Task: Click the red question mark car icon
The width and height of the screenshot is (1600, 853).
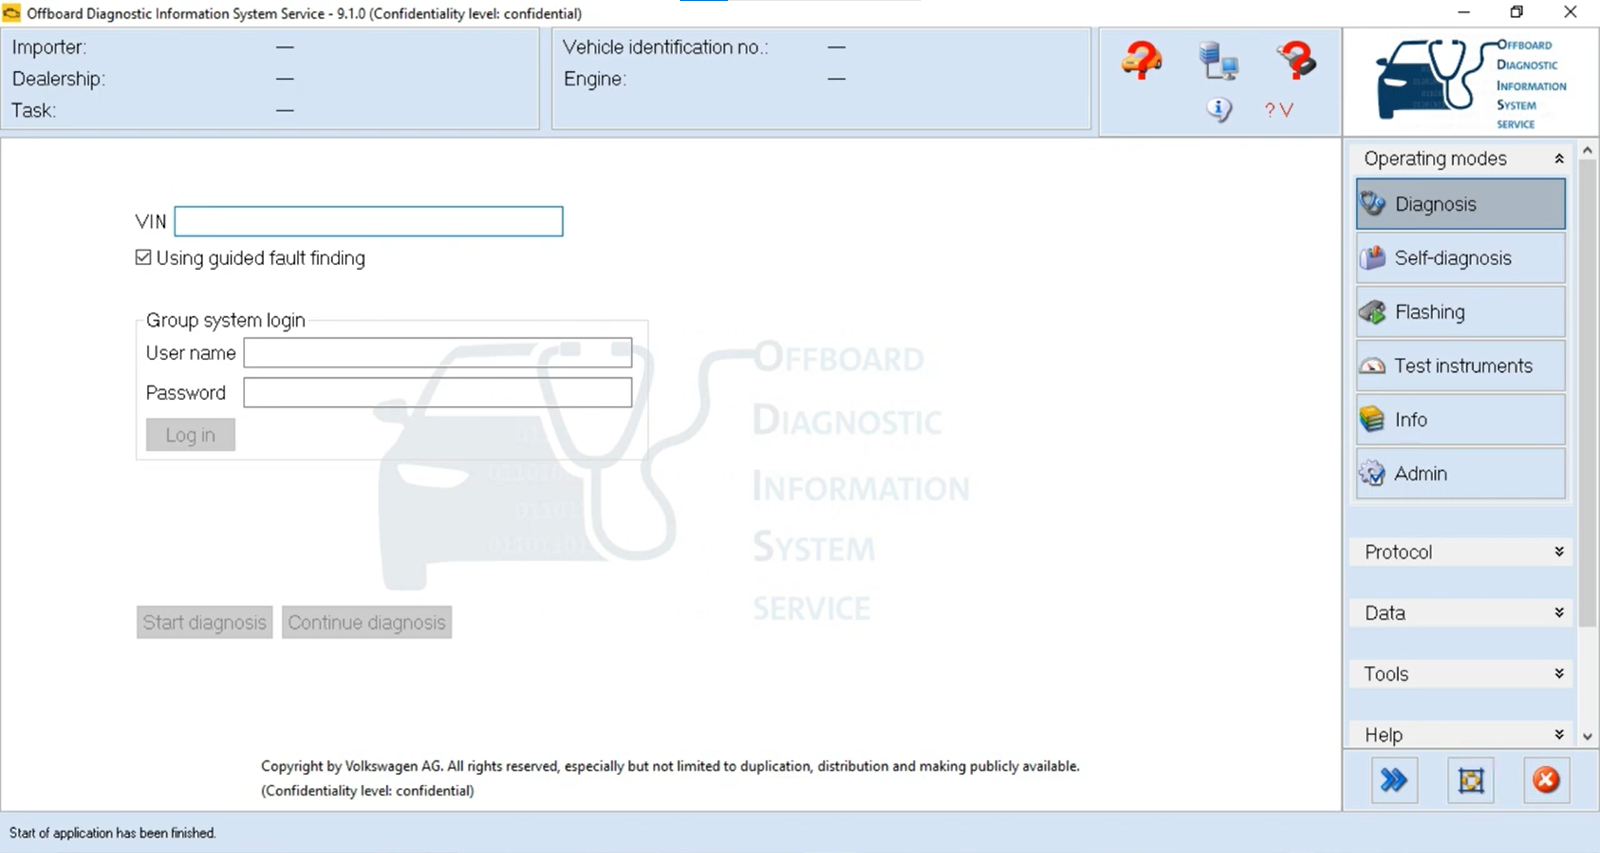Action: coord(1141,61)
